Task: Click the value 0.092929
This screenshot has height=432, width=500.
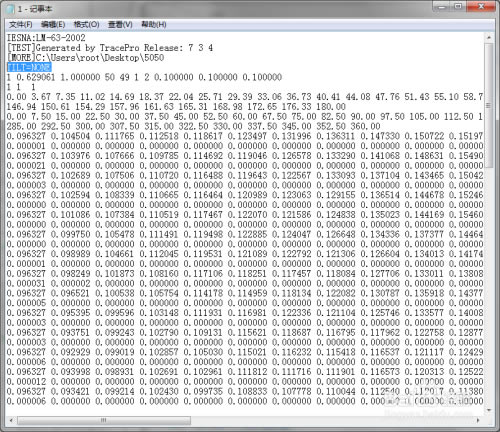Action: point(70,352)
